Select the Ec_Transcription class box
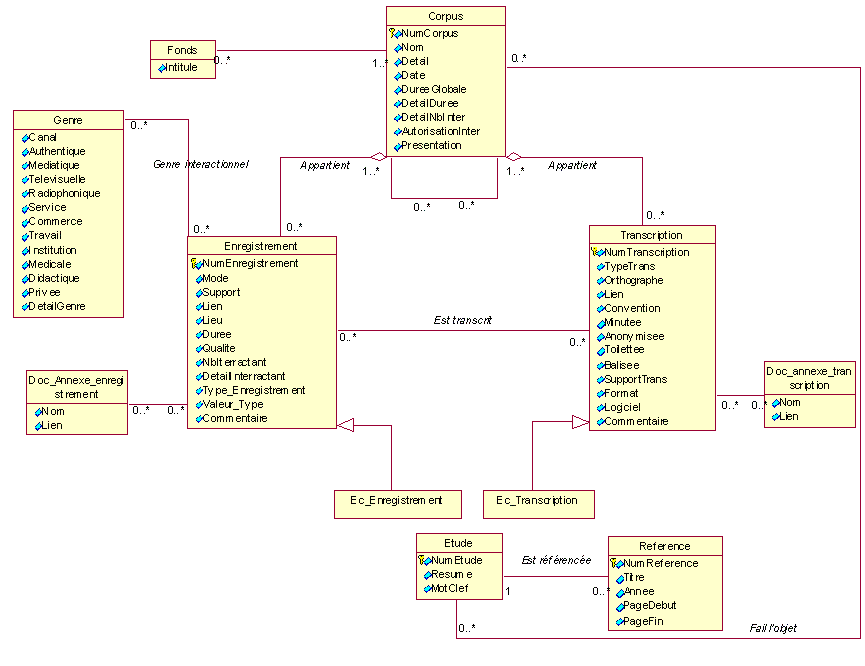 tap(538, 504)
